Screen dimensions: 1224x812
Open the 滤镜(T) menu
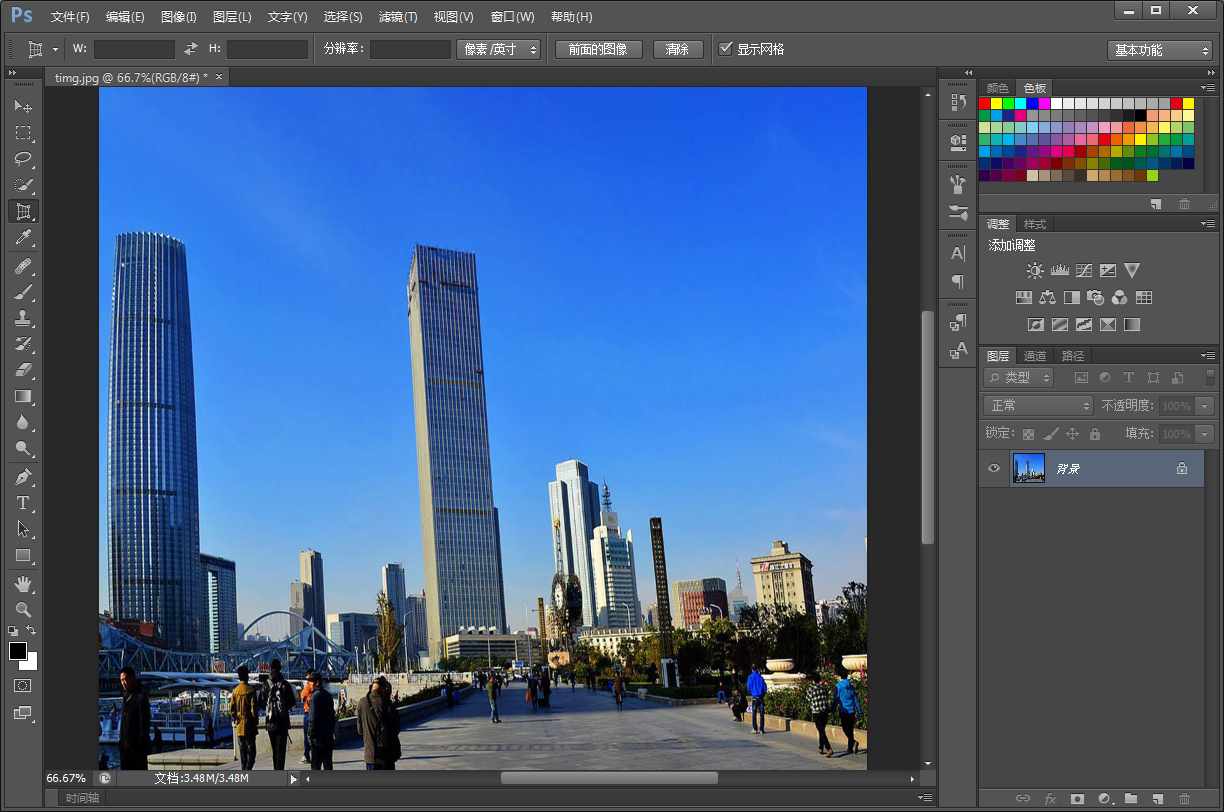397,17
